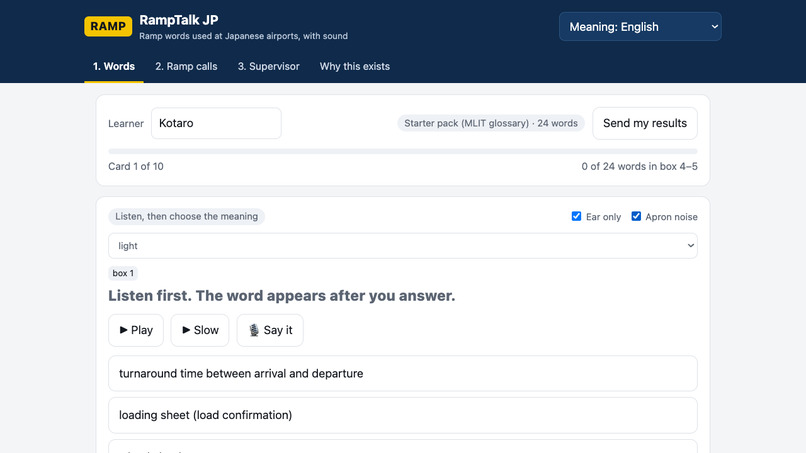The width and height of the screenshot is (806, 453).
Task: Click the Say it microphone button
Action: click(270, 330)
